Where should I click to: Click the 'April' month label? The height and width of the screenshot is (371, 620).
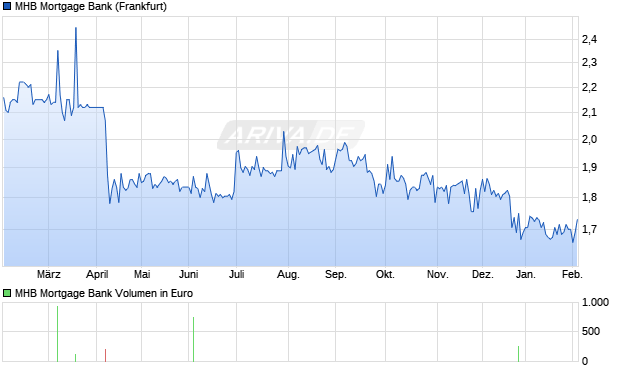click(x=97, y=274)
